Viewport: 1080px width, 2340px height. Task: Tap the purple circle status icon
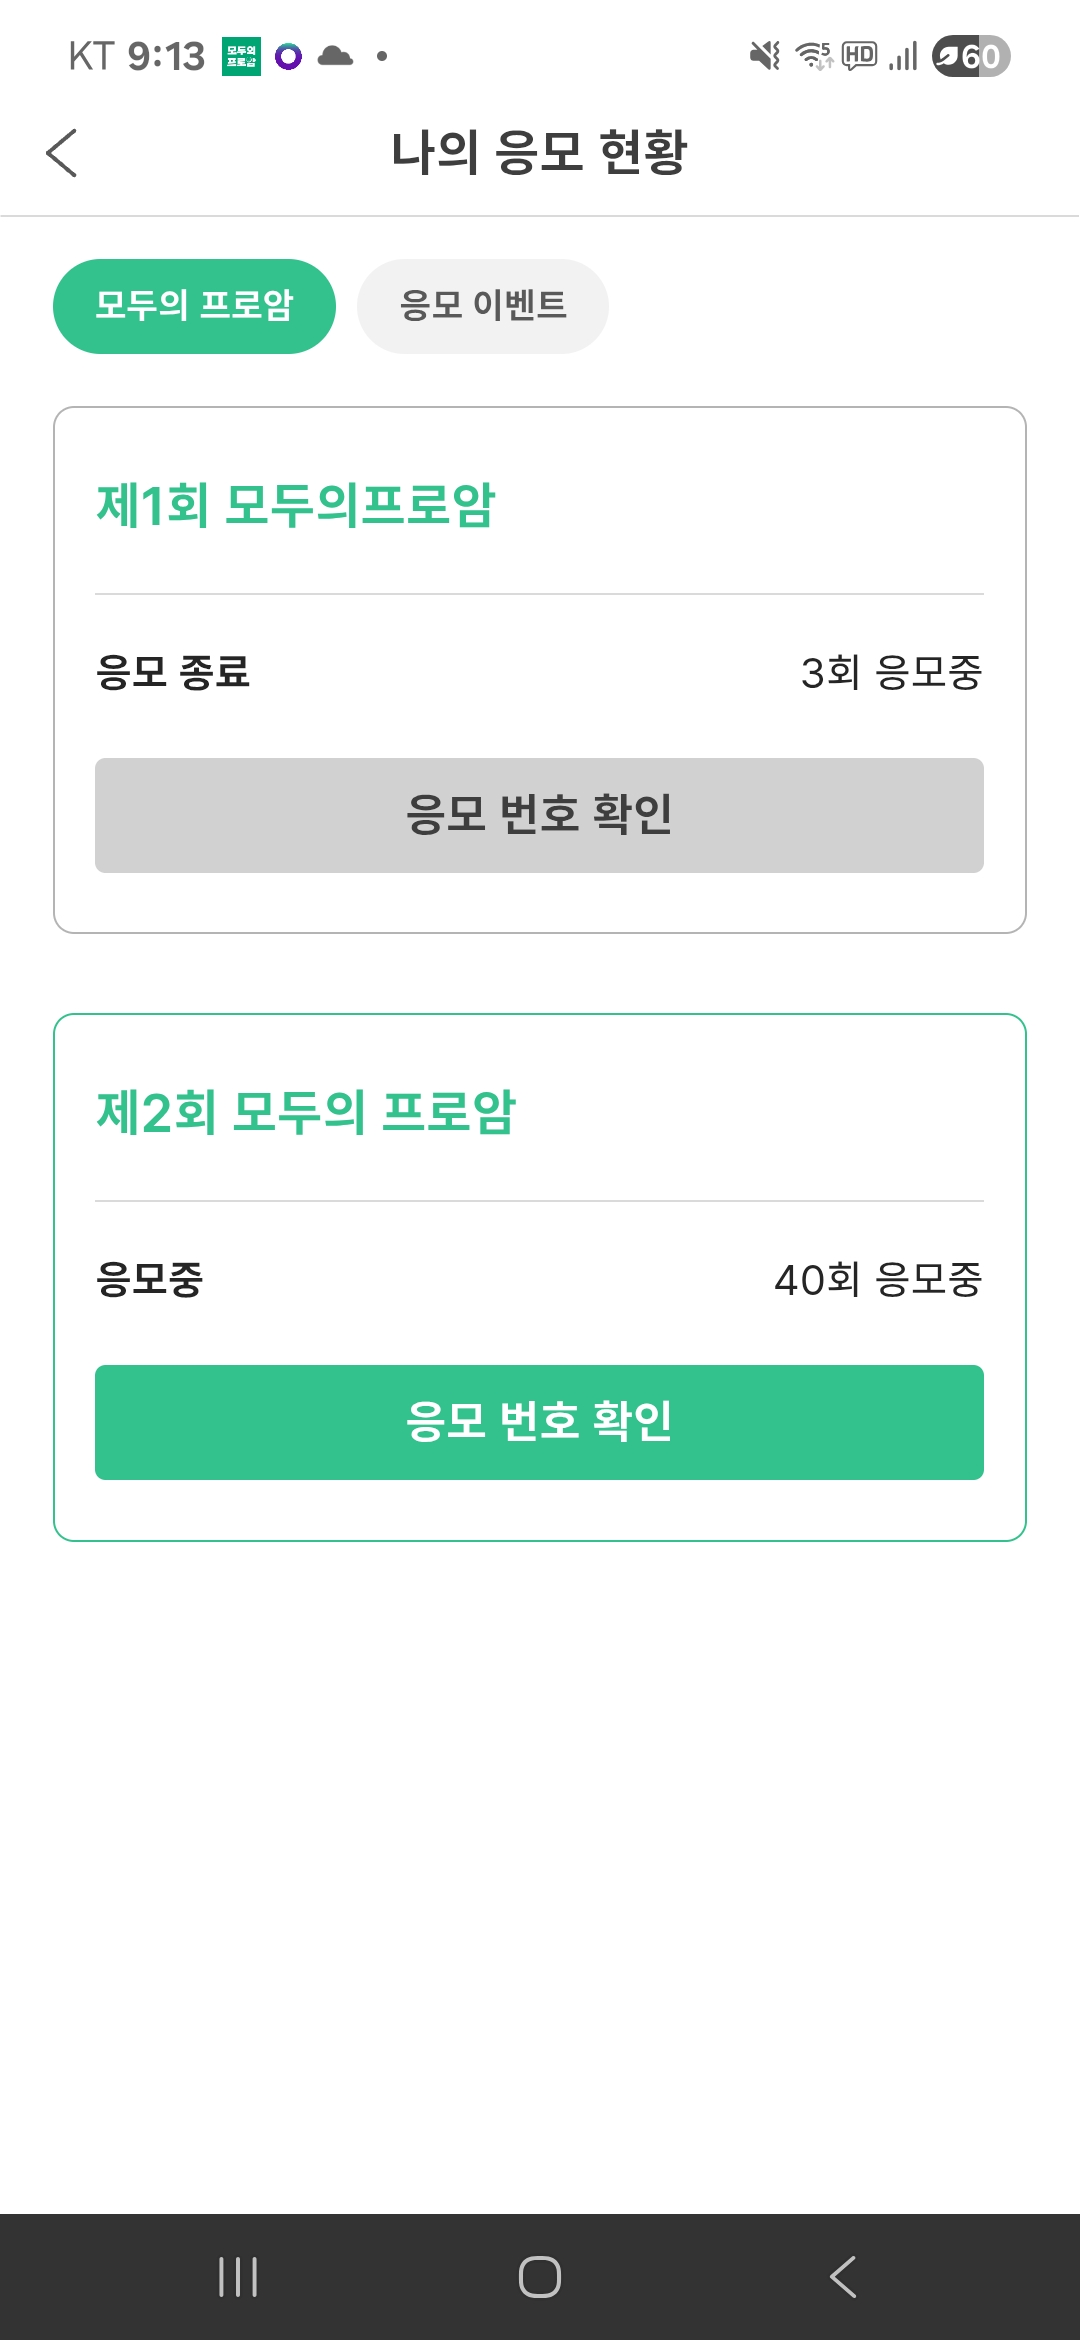coord(288,56)
